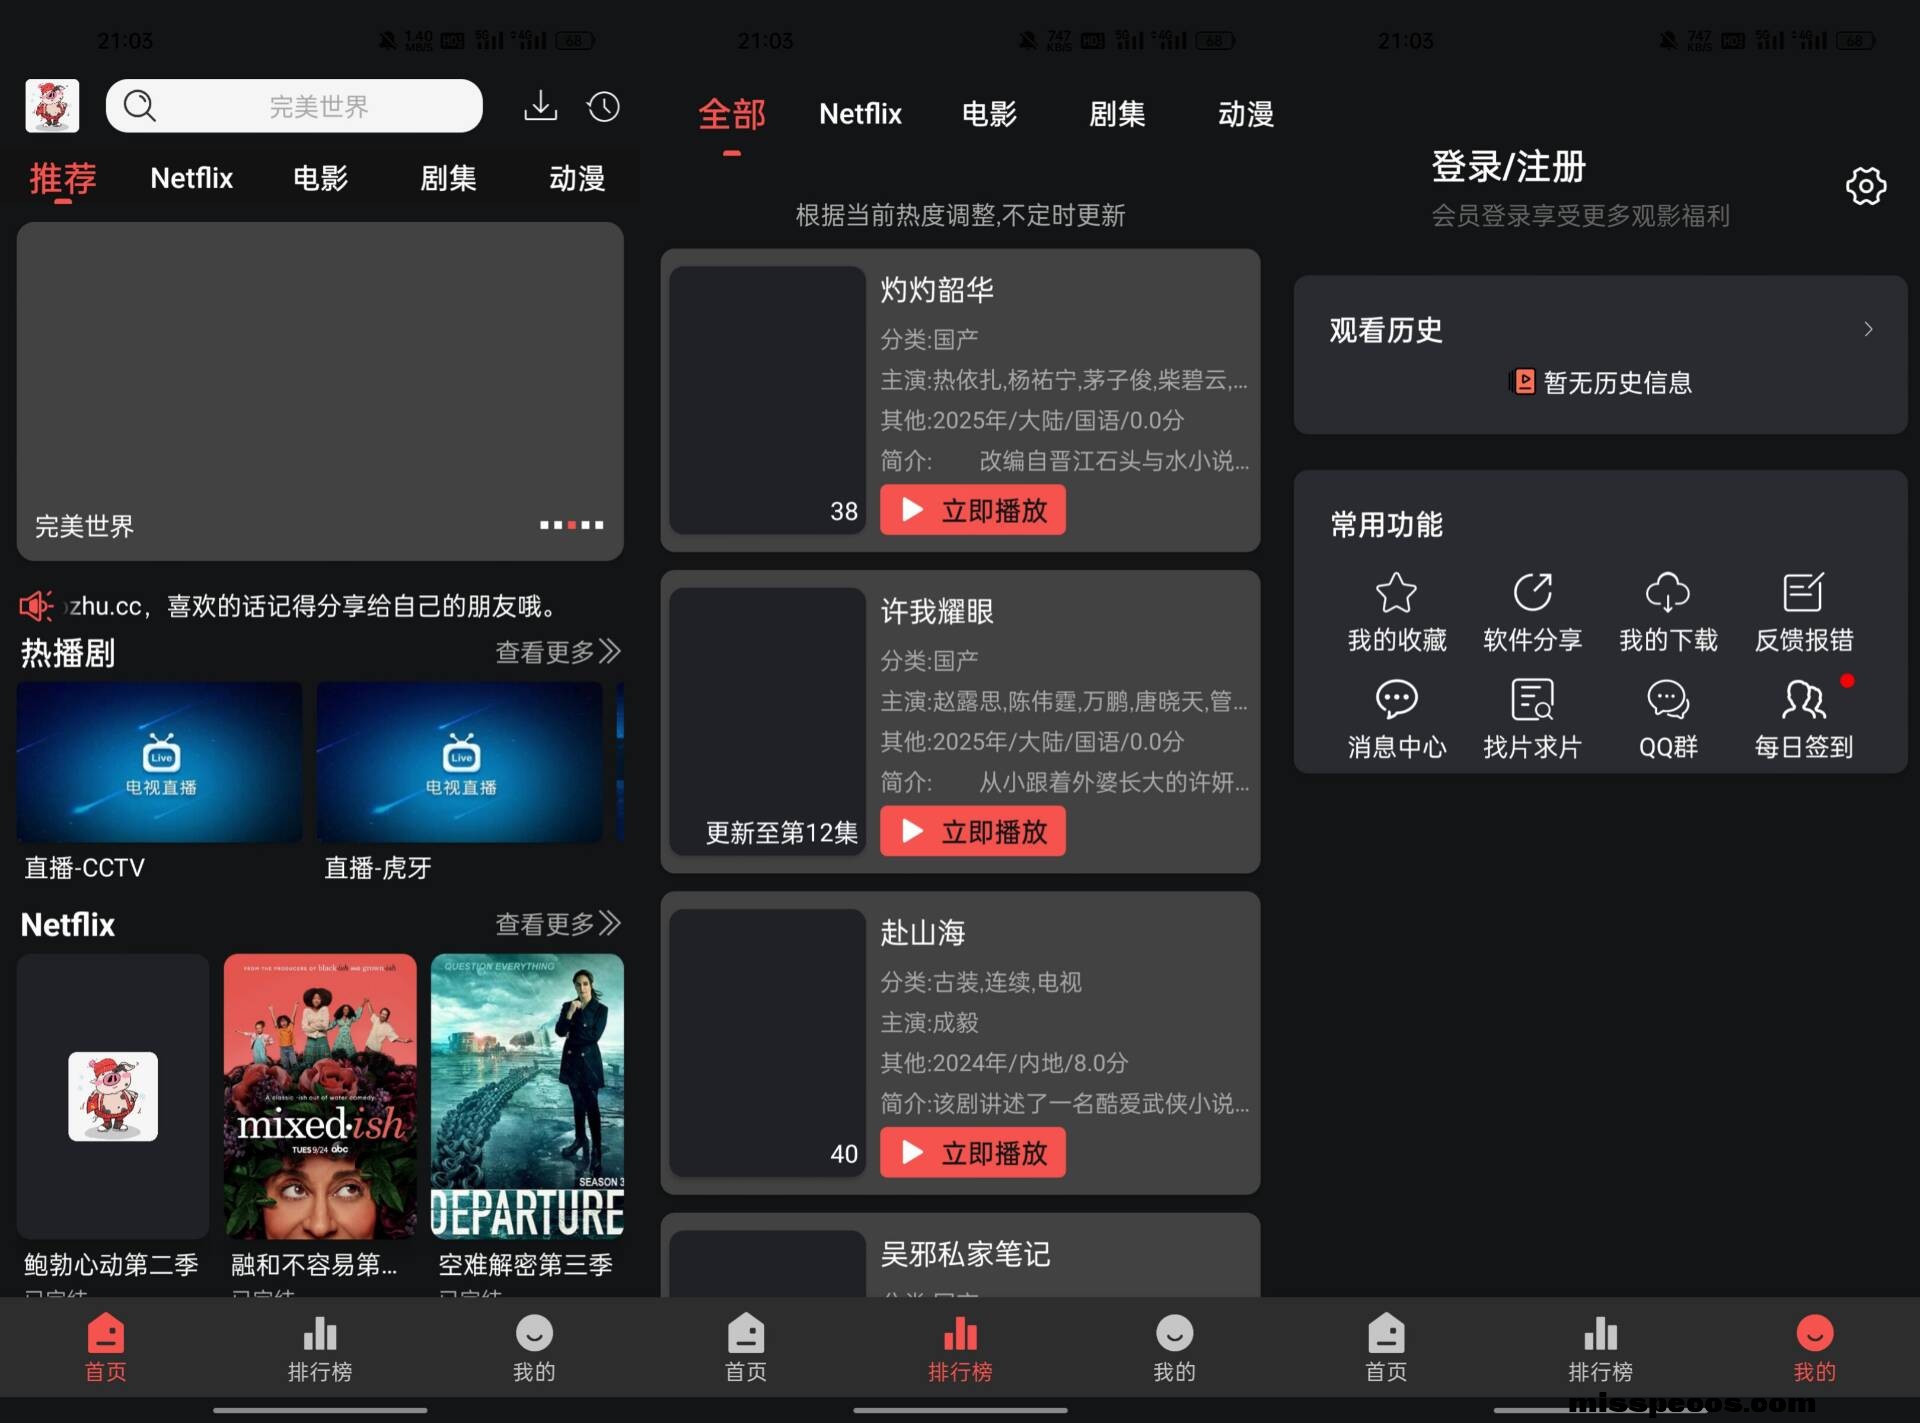The image size is (1920, 1423).
Task: Play 灼灼韶华 with 立即播放 button
Action: coord(972,510)
